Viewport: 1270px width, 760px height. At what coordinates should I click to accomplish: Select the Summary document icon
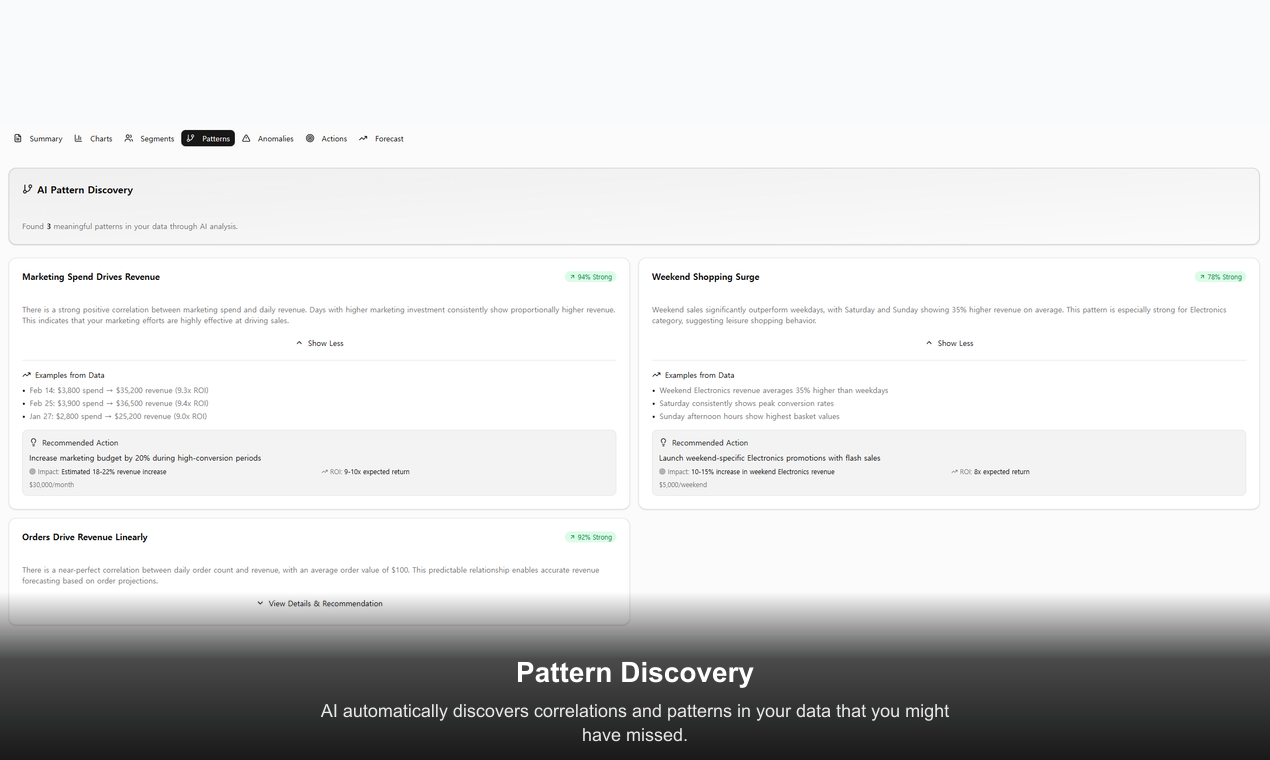point(17,138)
